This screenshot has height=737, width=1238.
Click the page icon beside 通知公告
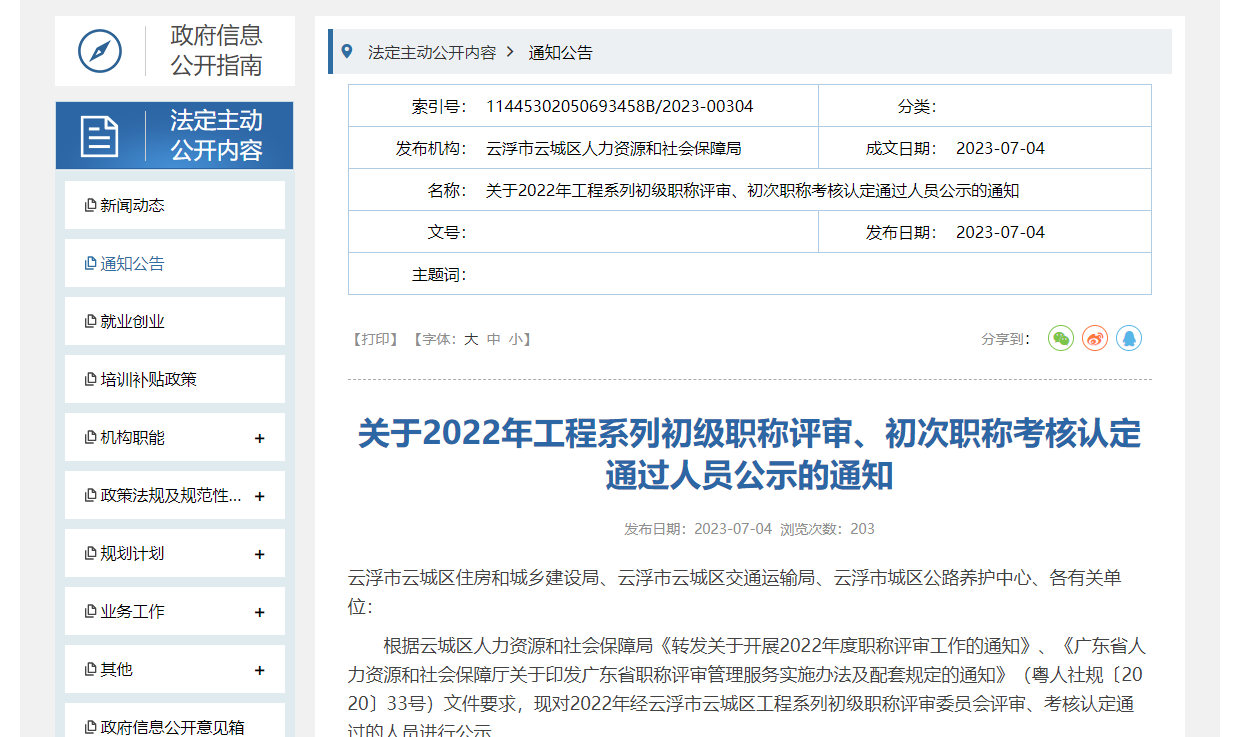pyautogui.click(x=91, y=264)
